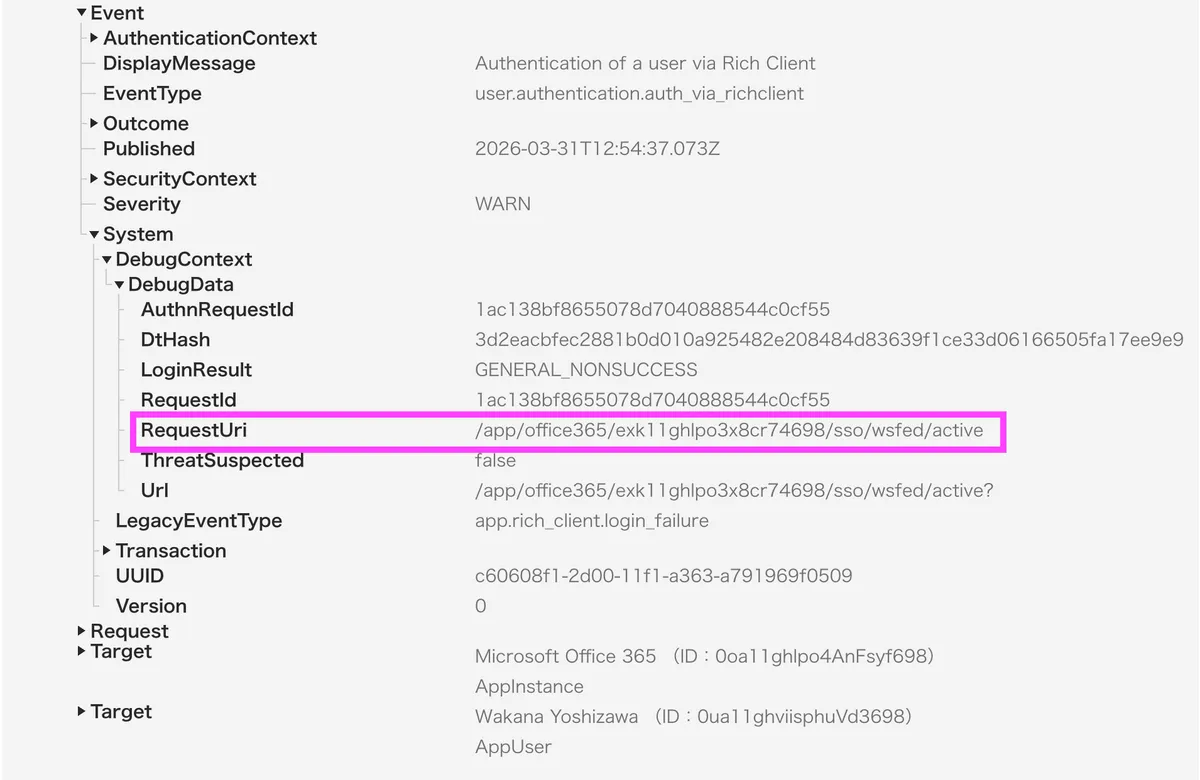Image resolution: width=1200 pixels, height=780 pixels.
Task: Click the DtHash value
Action: [829, 340]
